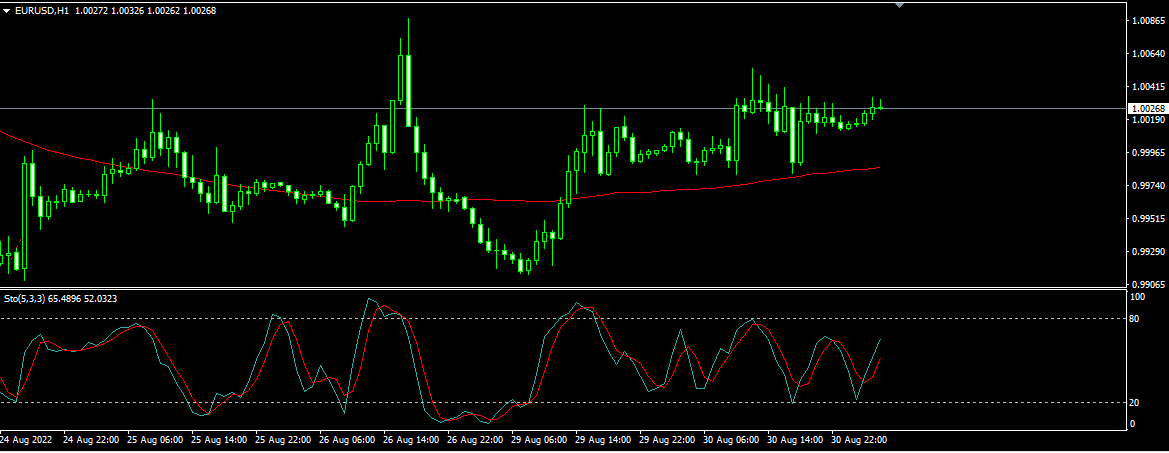Click time label 25 Aug 14:00
The height and width of the screenshot is (453, 1169).
pyautogui.click(x=219, y=440)
